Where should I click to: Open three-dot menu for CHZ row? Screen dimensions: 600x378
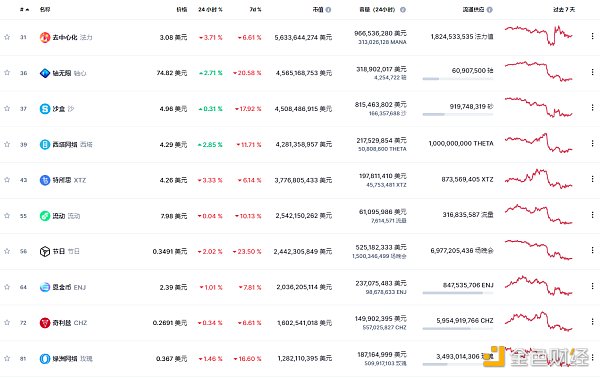(592, 322)
